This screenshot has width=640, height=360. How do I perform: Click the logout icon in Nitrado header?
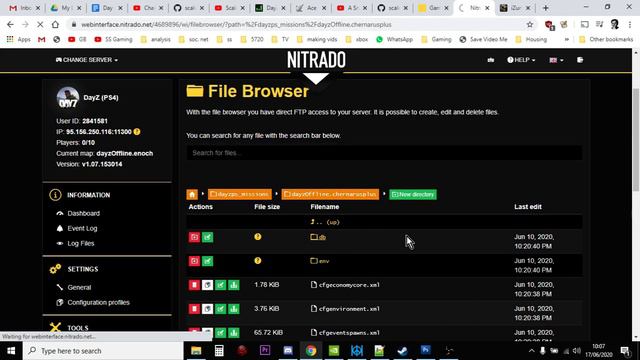click(x=580, y=60)
